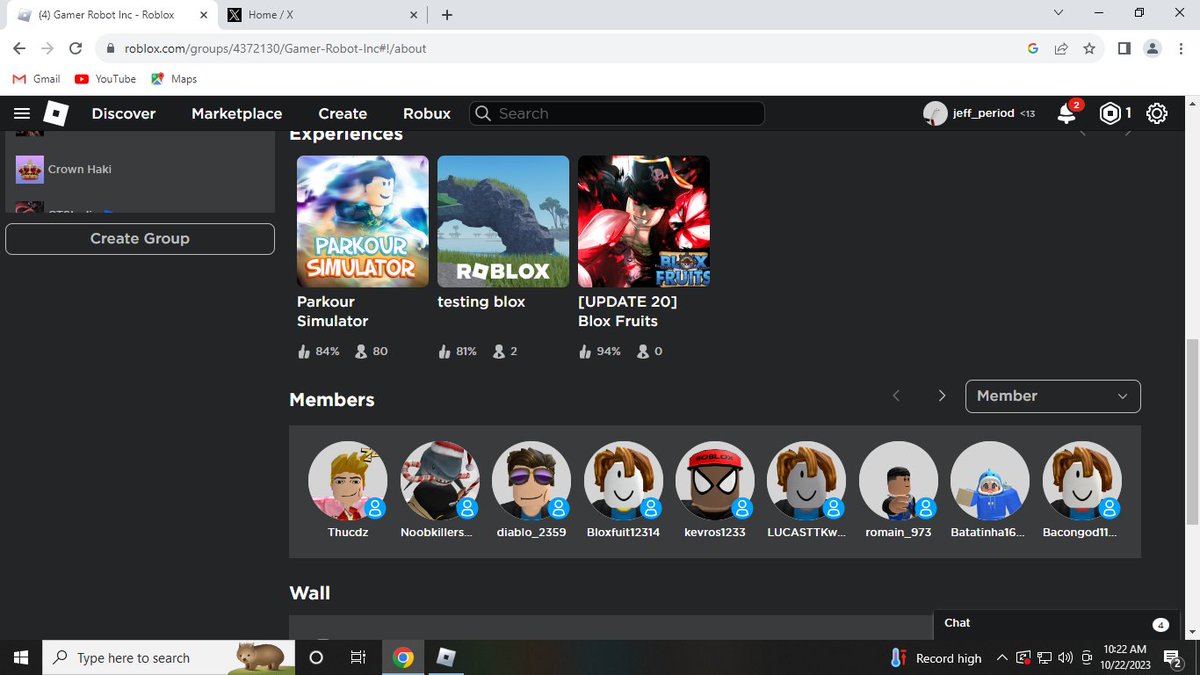This screenshot has width=1200, height=675.
Task: Open the Roblox settings gear icon
Action: click(x=1157, y=114)
